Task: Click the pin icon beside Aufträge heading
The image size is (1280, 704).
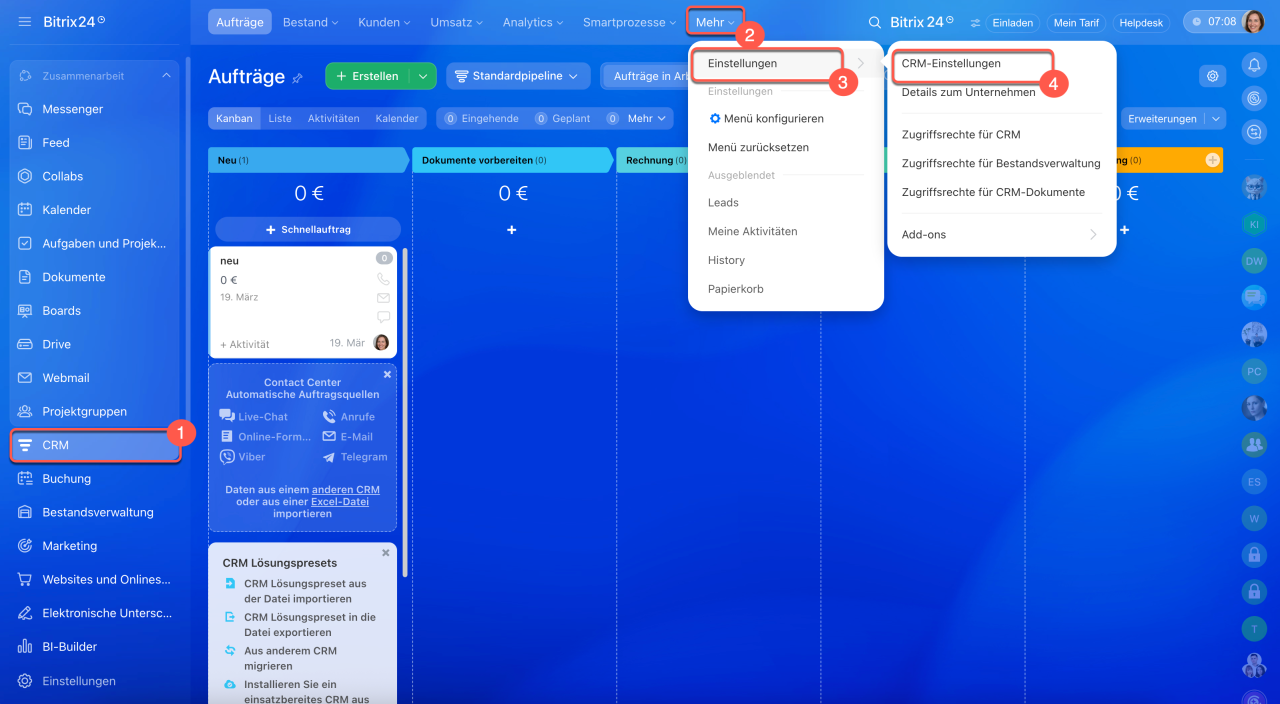Action: point(297,78)
